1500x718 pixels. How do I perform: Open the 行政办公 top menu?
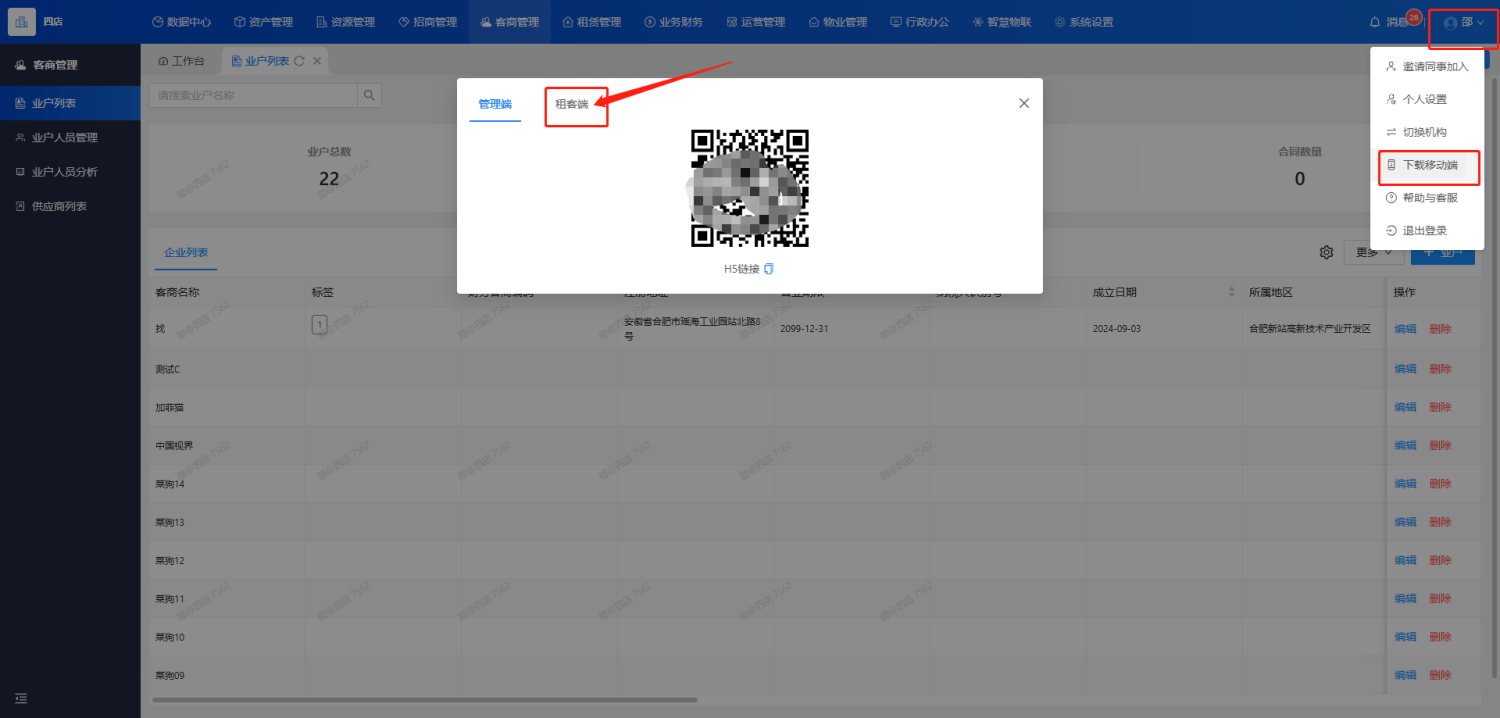point(920,22)
